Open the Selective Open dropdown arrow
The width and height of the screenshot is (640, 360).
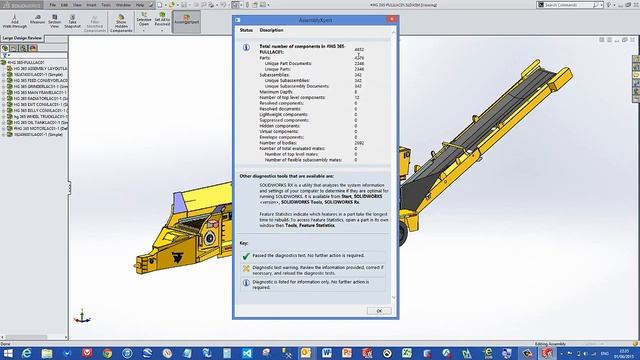144,30
